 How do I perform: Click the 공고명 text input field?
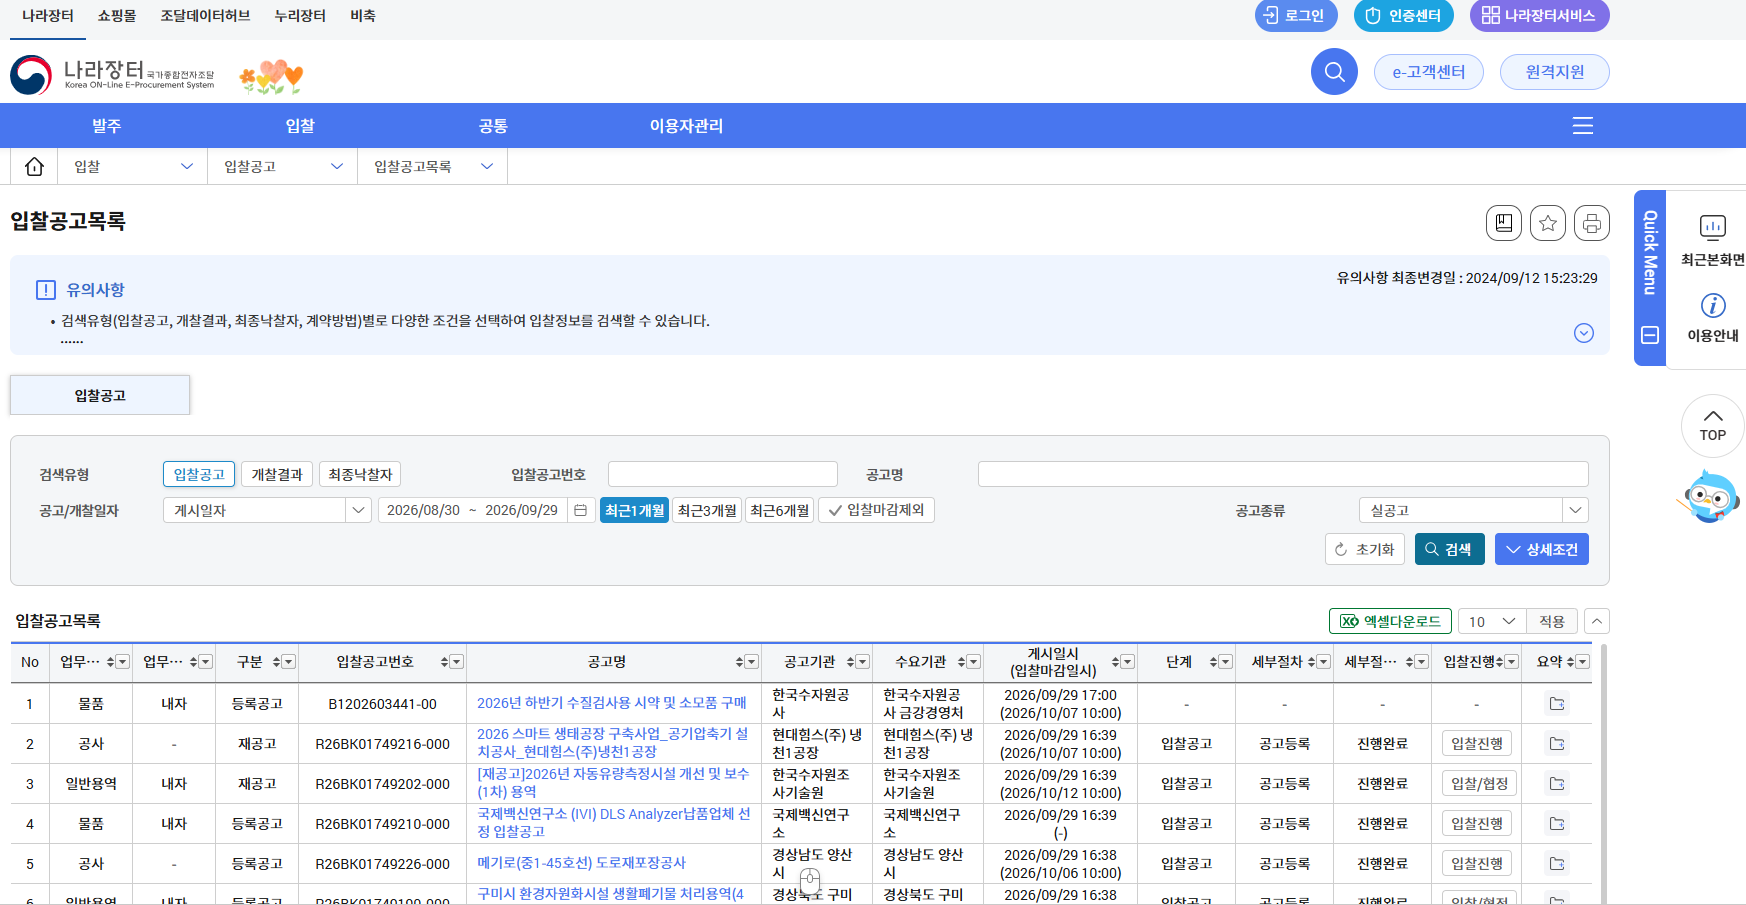[1283, 474]
